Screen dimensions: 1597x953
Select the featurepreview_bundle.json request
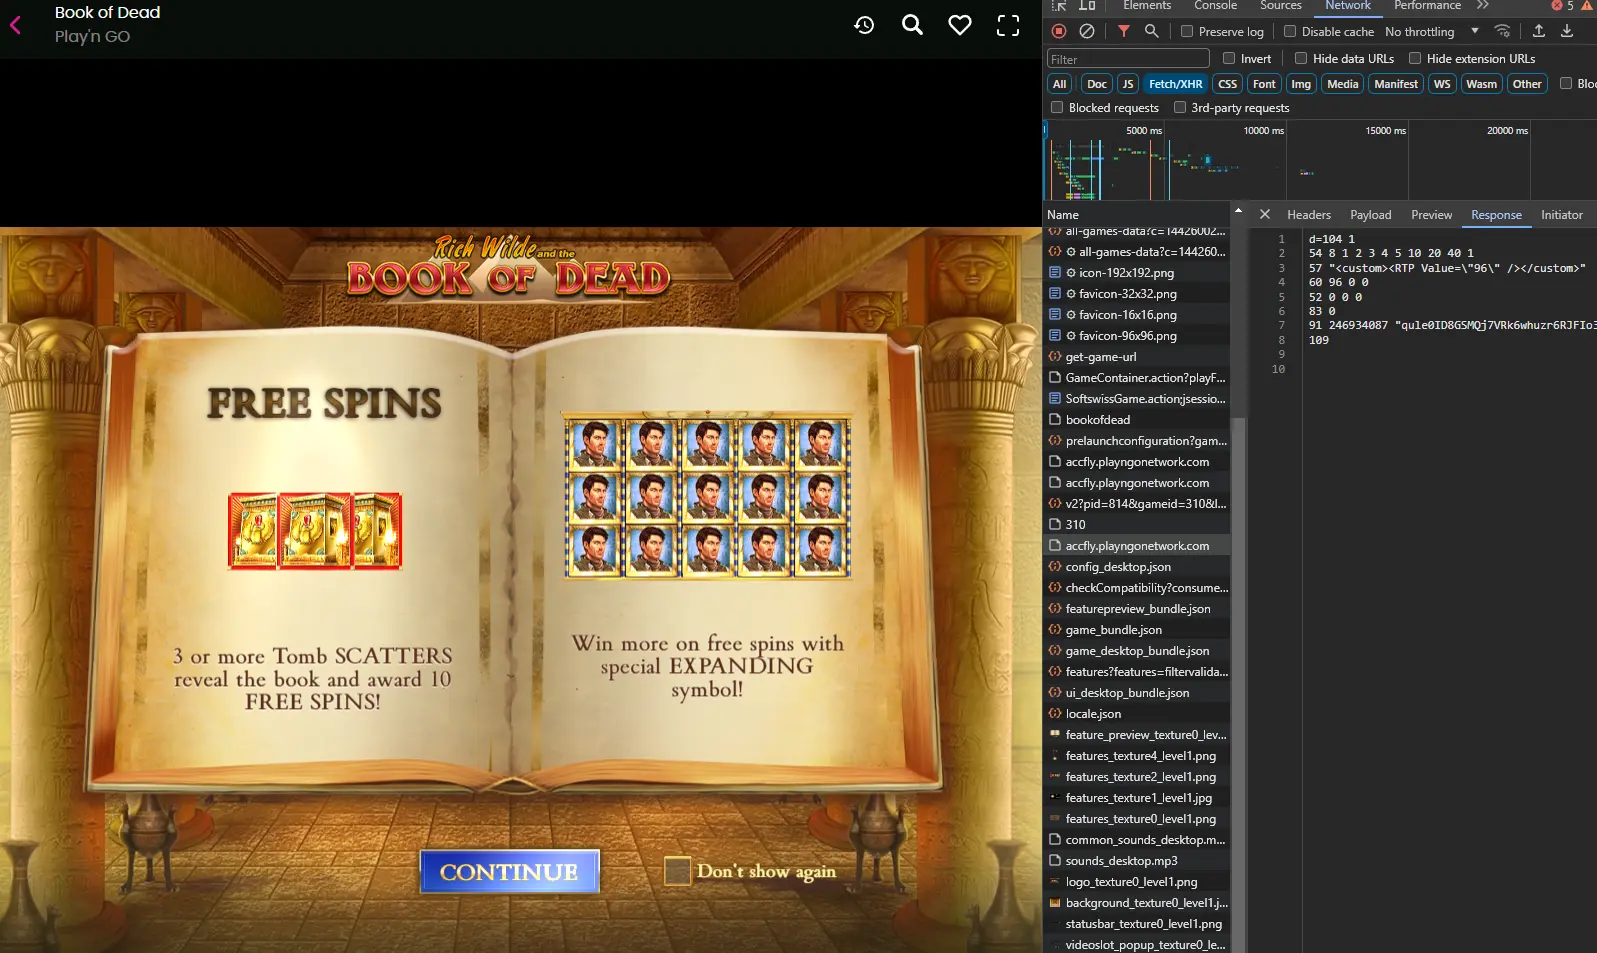tap(1137, 609)
